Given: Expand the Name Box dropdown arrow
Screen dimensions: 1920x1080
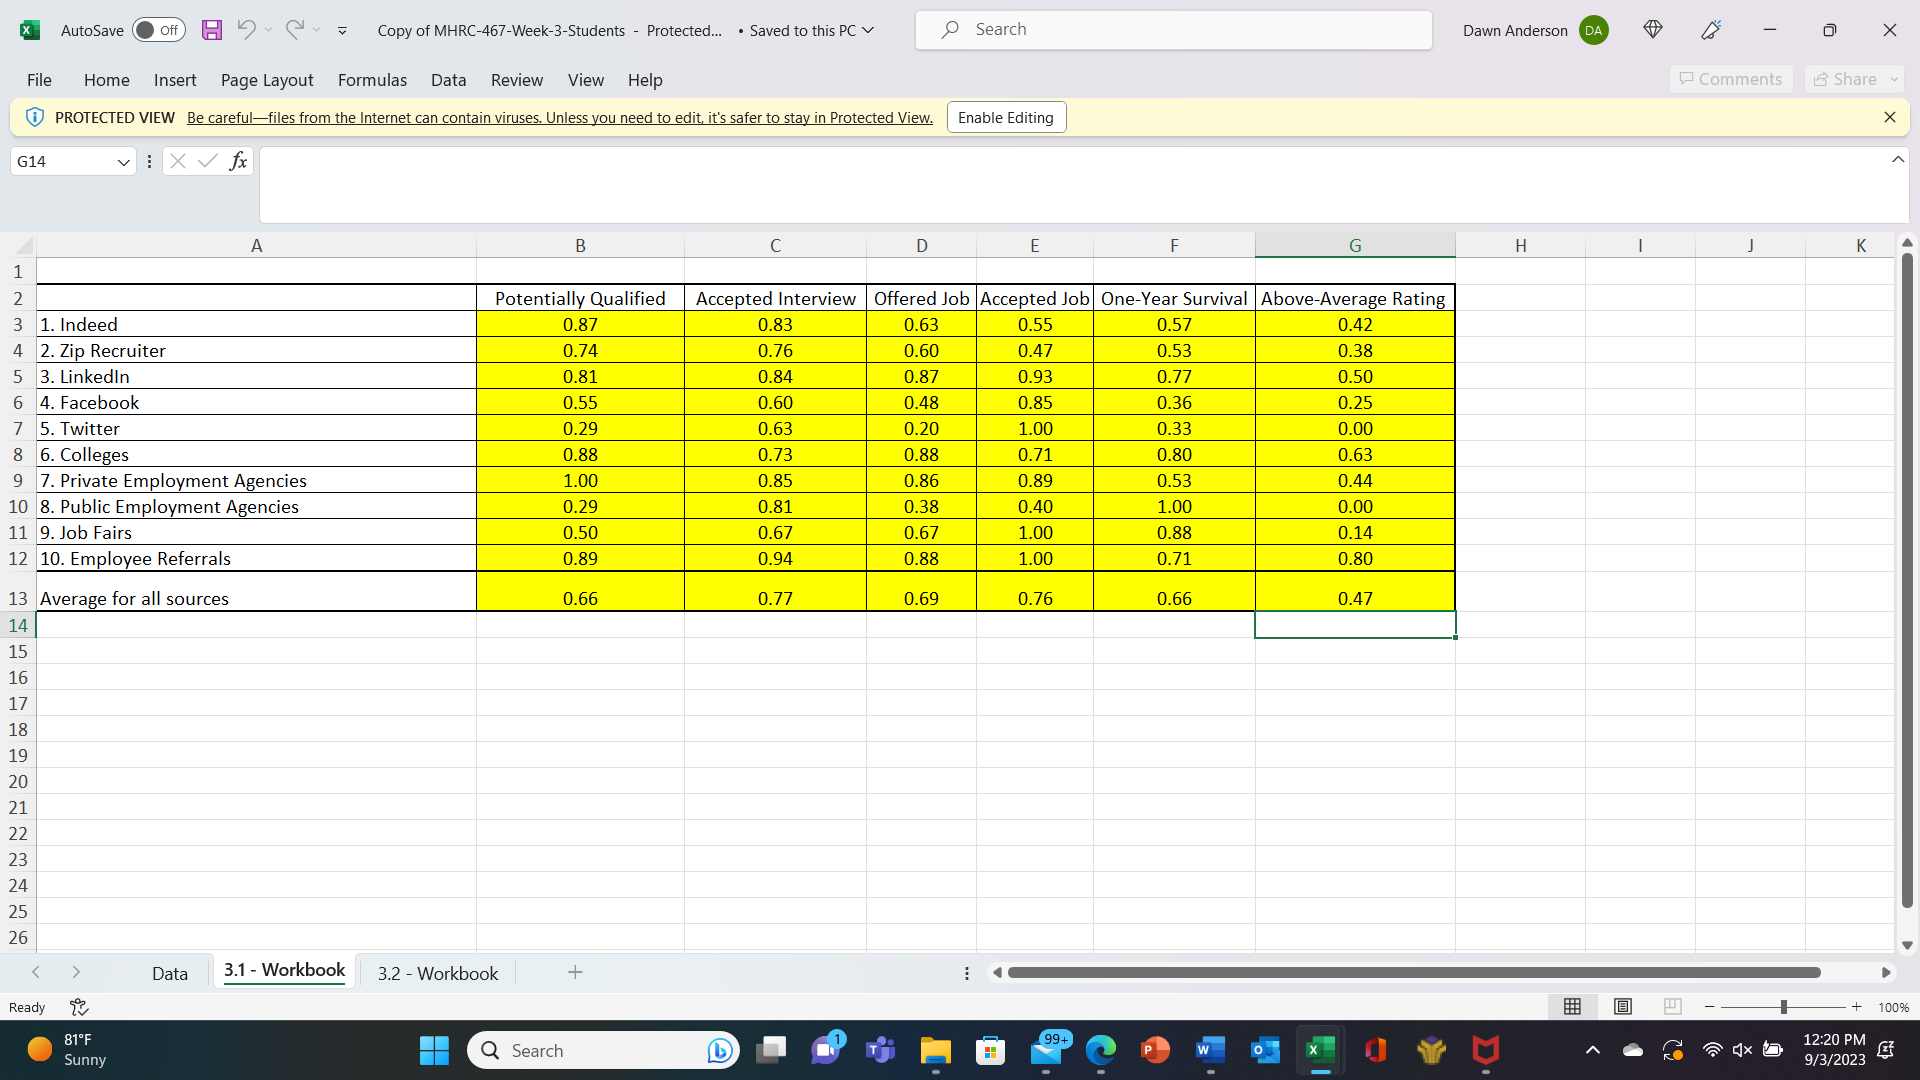Looking at the screenshot, I should (123, 162).
